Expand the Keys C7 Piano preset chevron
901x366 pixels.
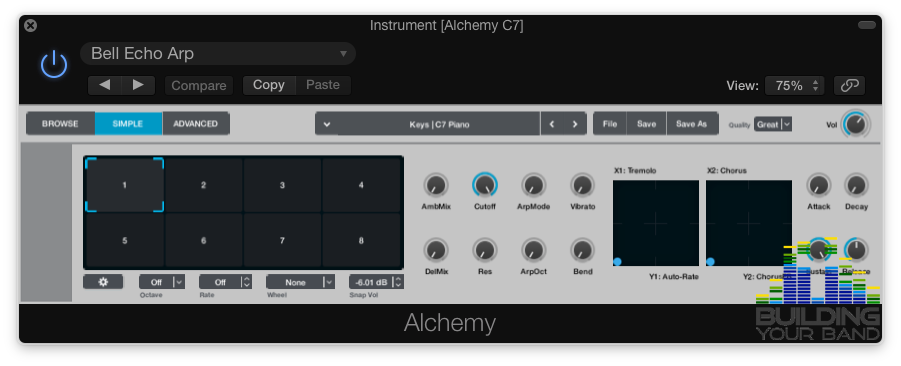click(326, 124)
